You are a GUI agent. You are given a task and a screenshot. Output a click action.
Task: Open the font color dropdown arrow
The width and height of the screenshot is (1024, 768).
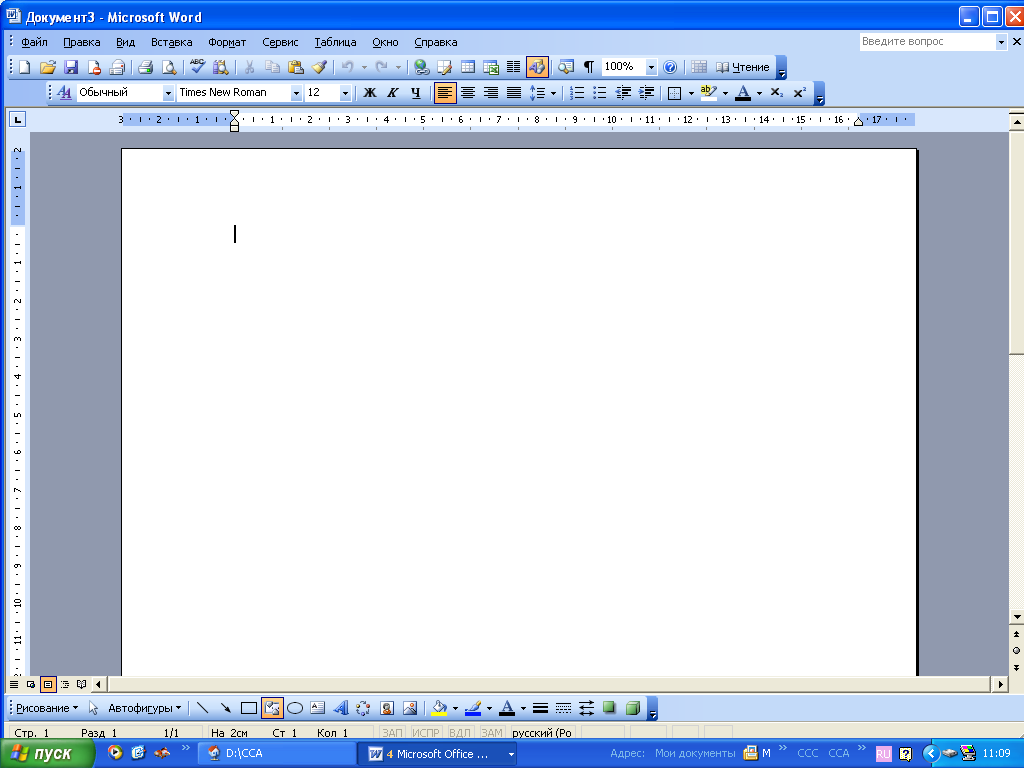click(759, 93)
